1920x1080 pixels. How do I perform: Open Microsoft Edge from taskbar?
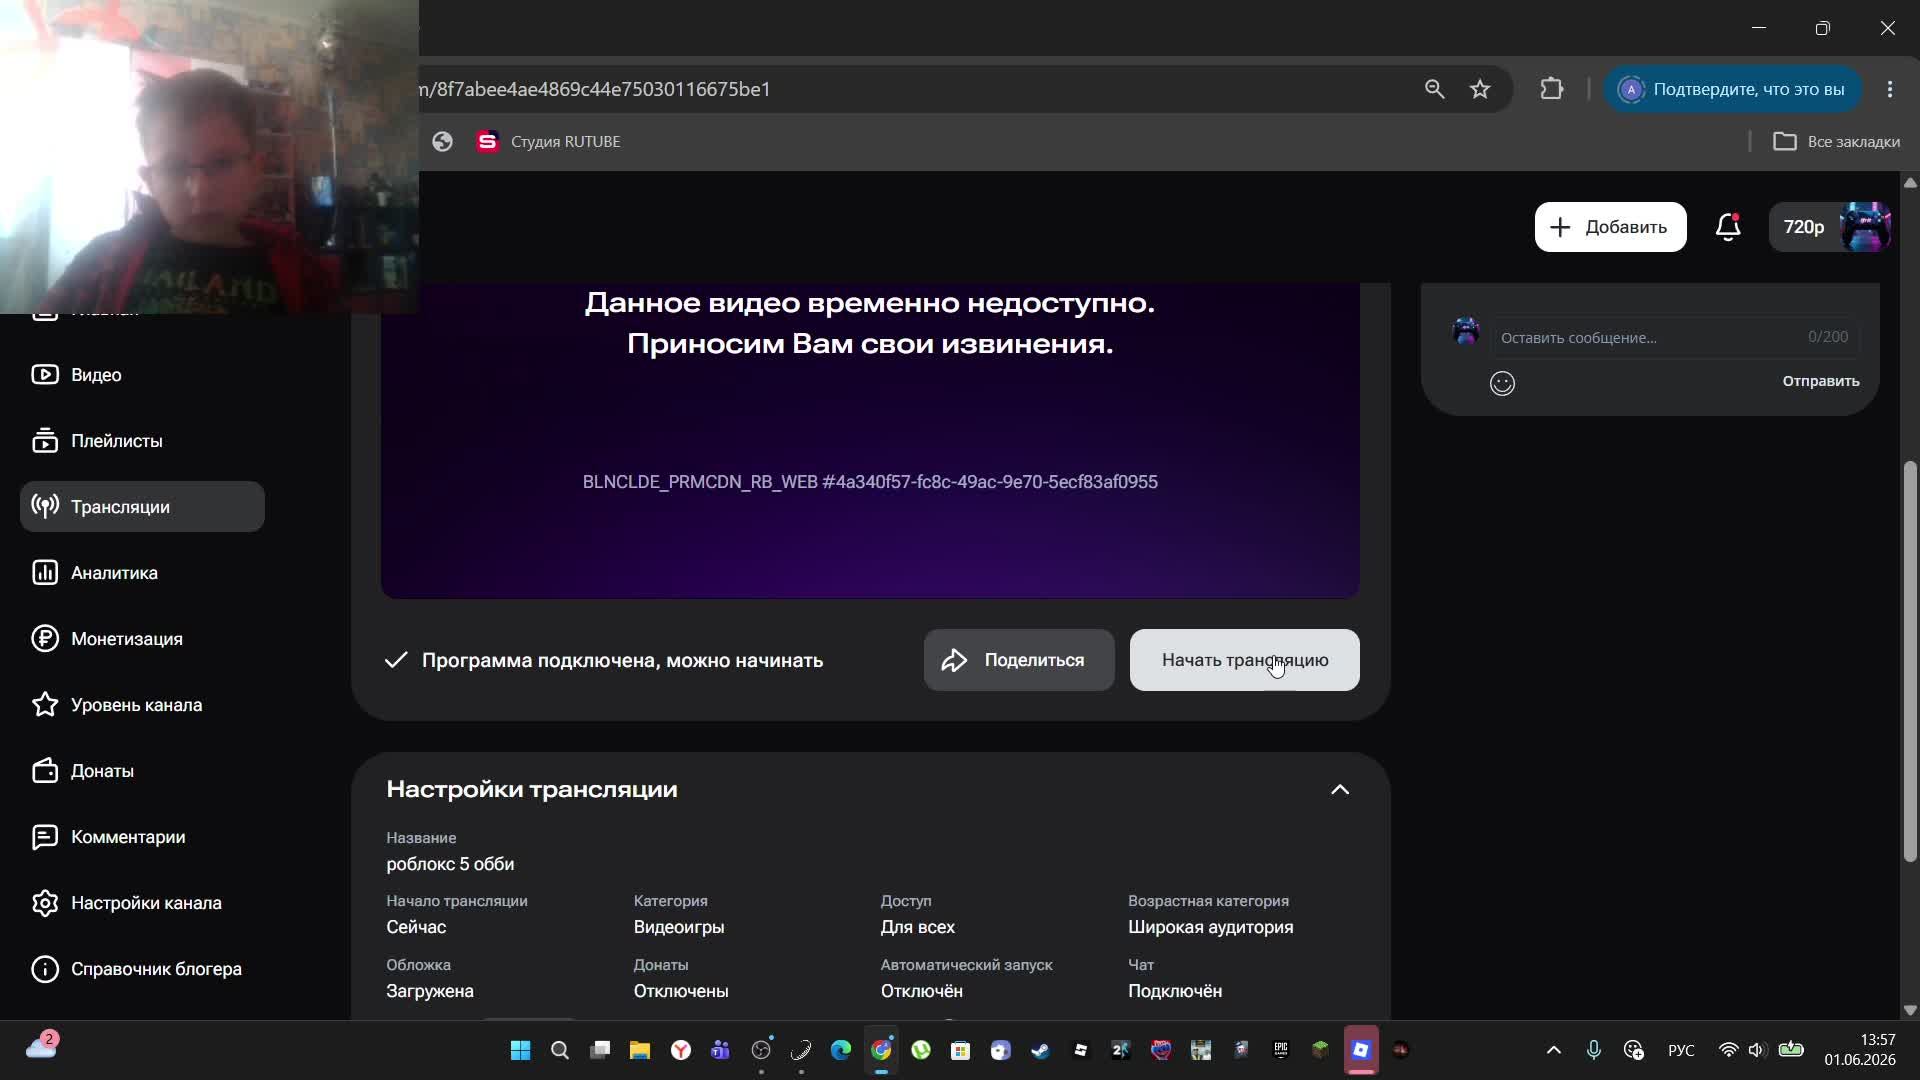pyautogui.click(x=840, y=1050)
